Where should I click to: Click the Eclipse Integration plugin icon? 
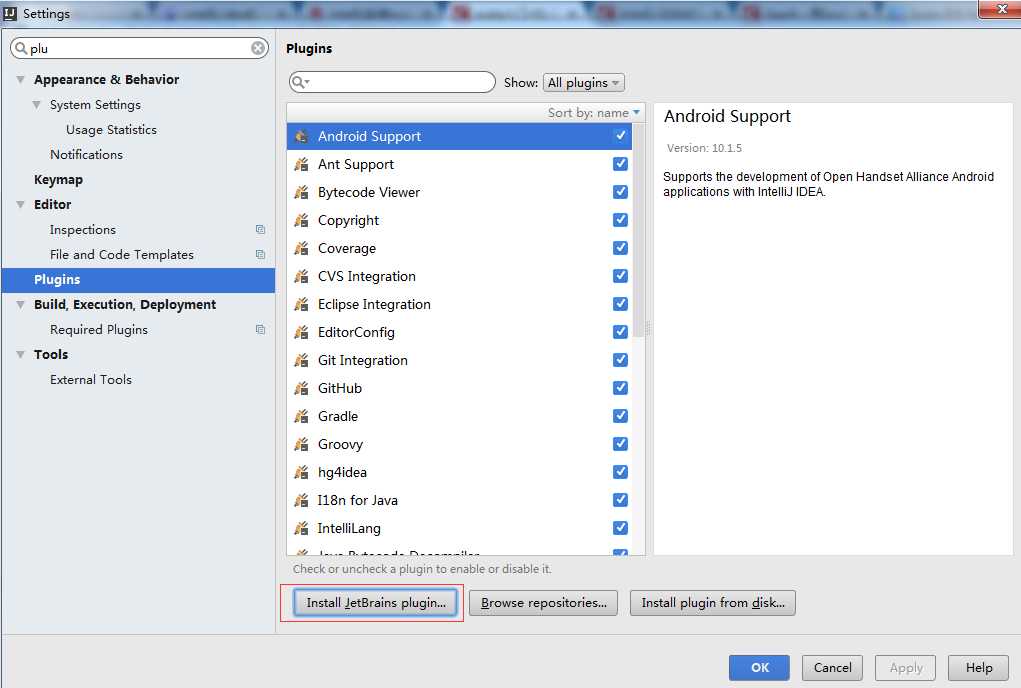(301, 304)
